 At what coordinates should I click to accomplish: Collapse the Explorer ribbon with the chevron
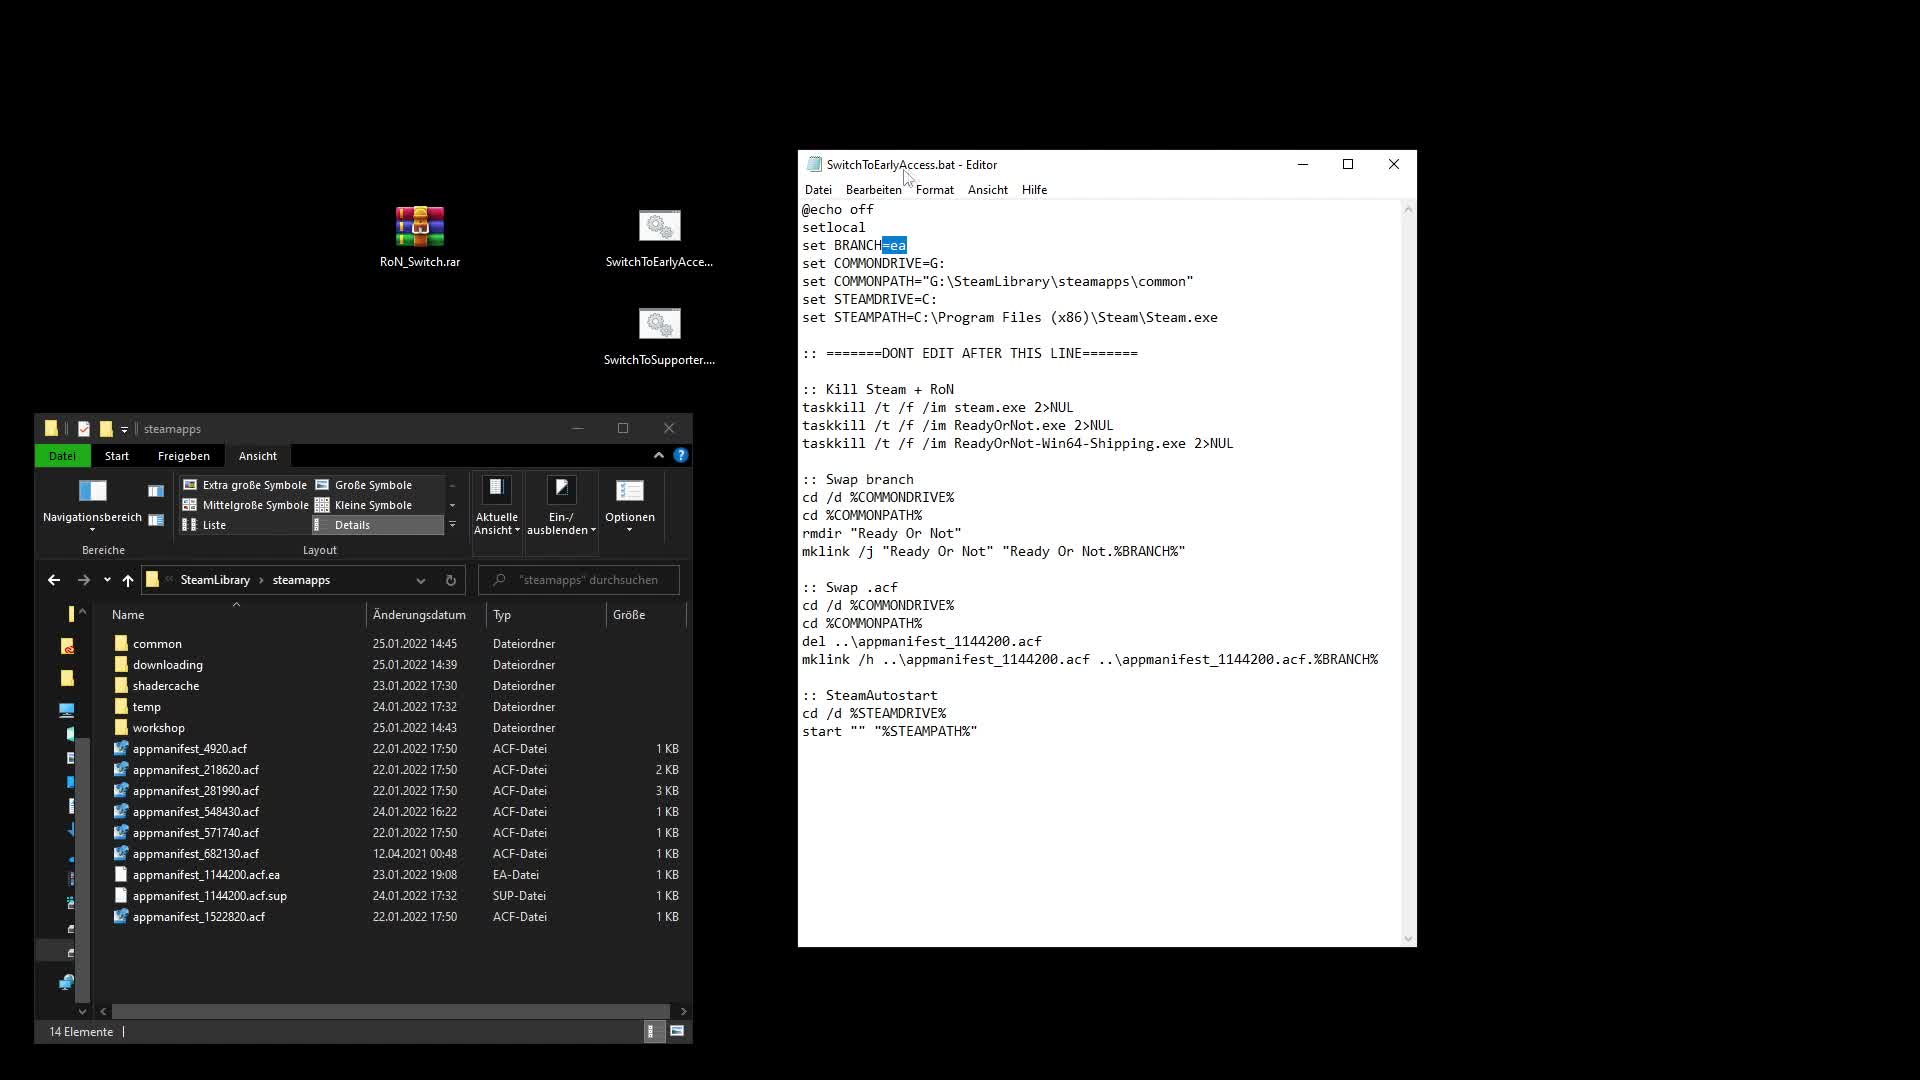[659, 455]
